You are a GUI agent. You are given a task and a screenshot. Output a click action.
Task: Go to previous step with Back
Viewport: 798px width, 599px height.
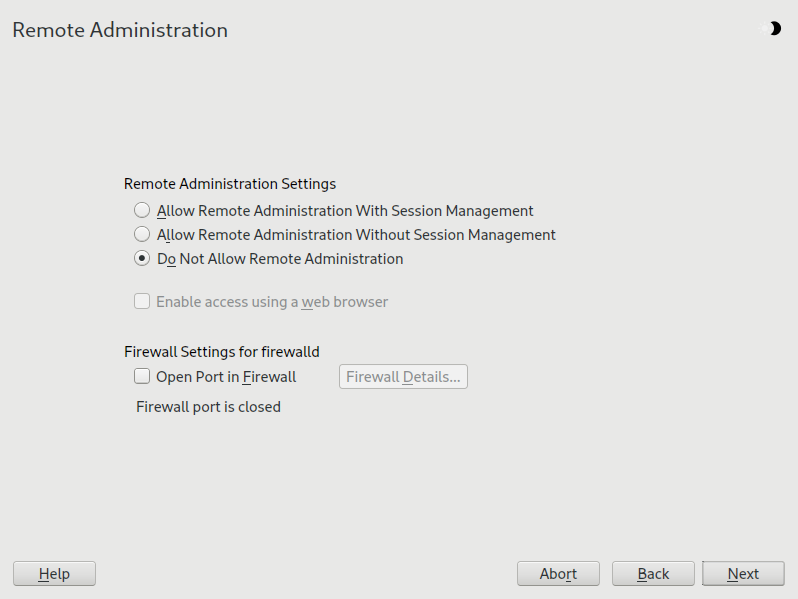(653, 574)
